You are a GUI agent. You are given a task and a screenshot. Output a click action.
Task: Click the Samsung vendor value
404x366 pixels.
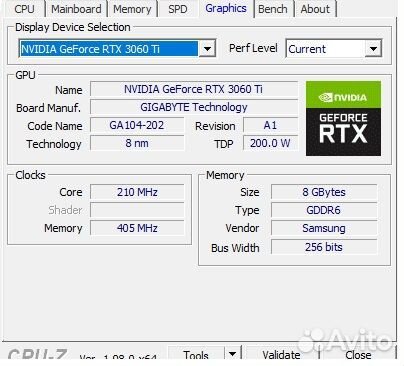pos(324,228)
